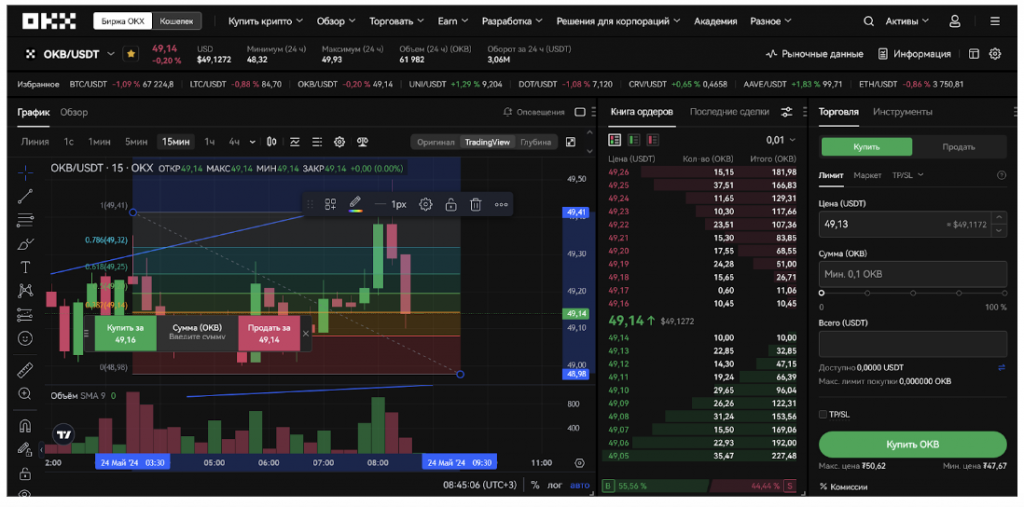Open the user profile icon
The image size is (1024, 507).
955,21
